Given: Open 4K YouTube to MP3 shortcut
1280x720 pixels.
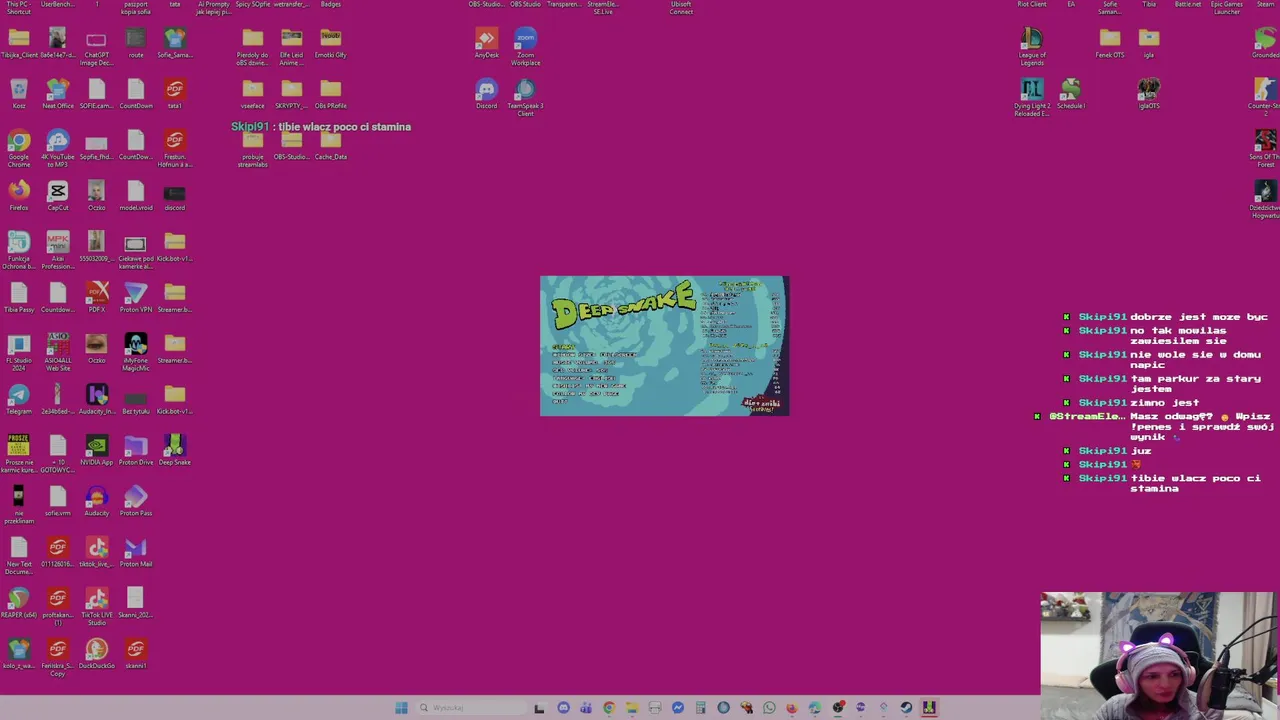Looking at the screenshot, I should pos(58,146).
